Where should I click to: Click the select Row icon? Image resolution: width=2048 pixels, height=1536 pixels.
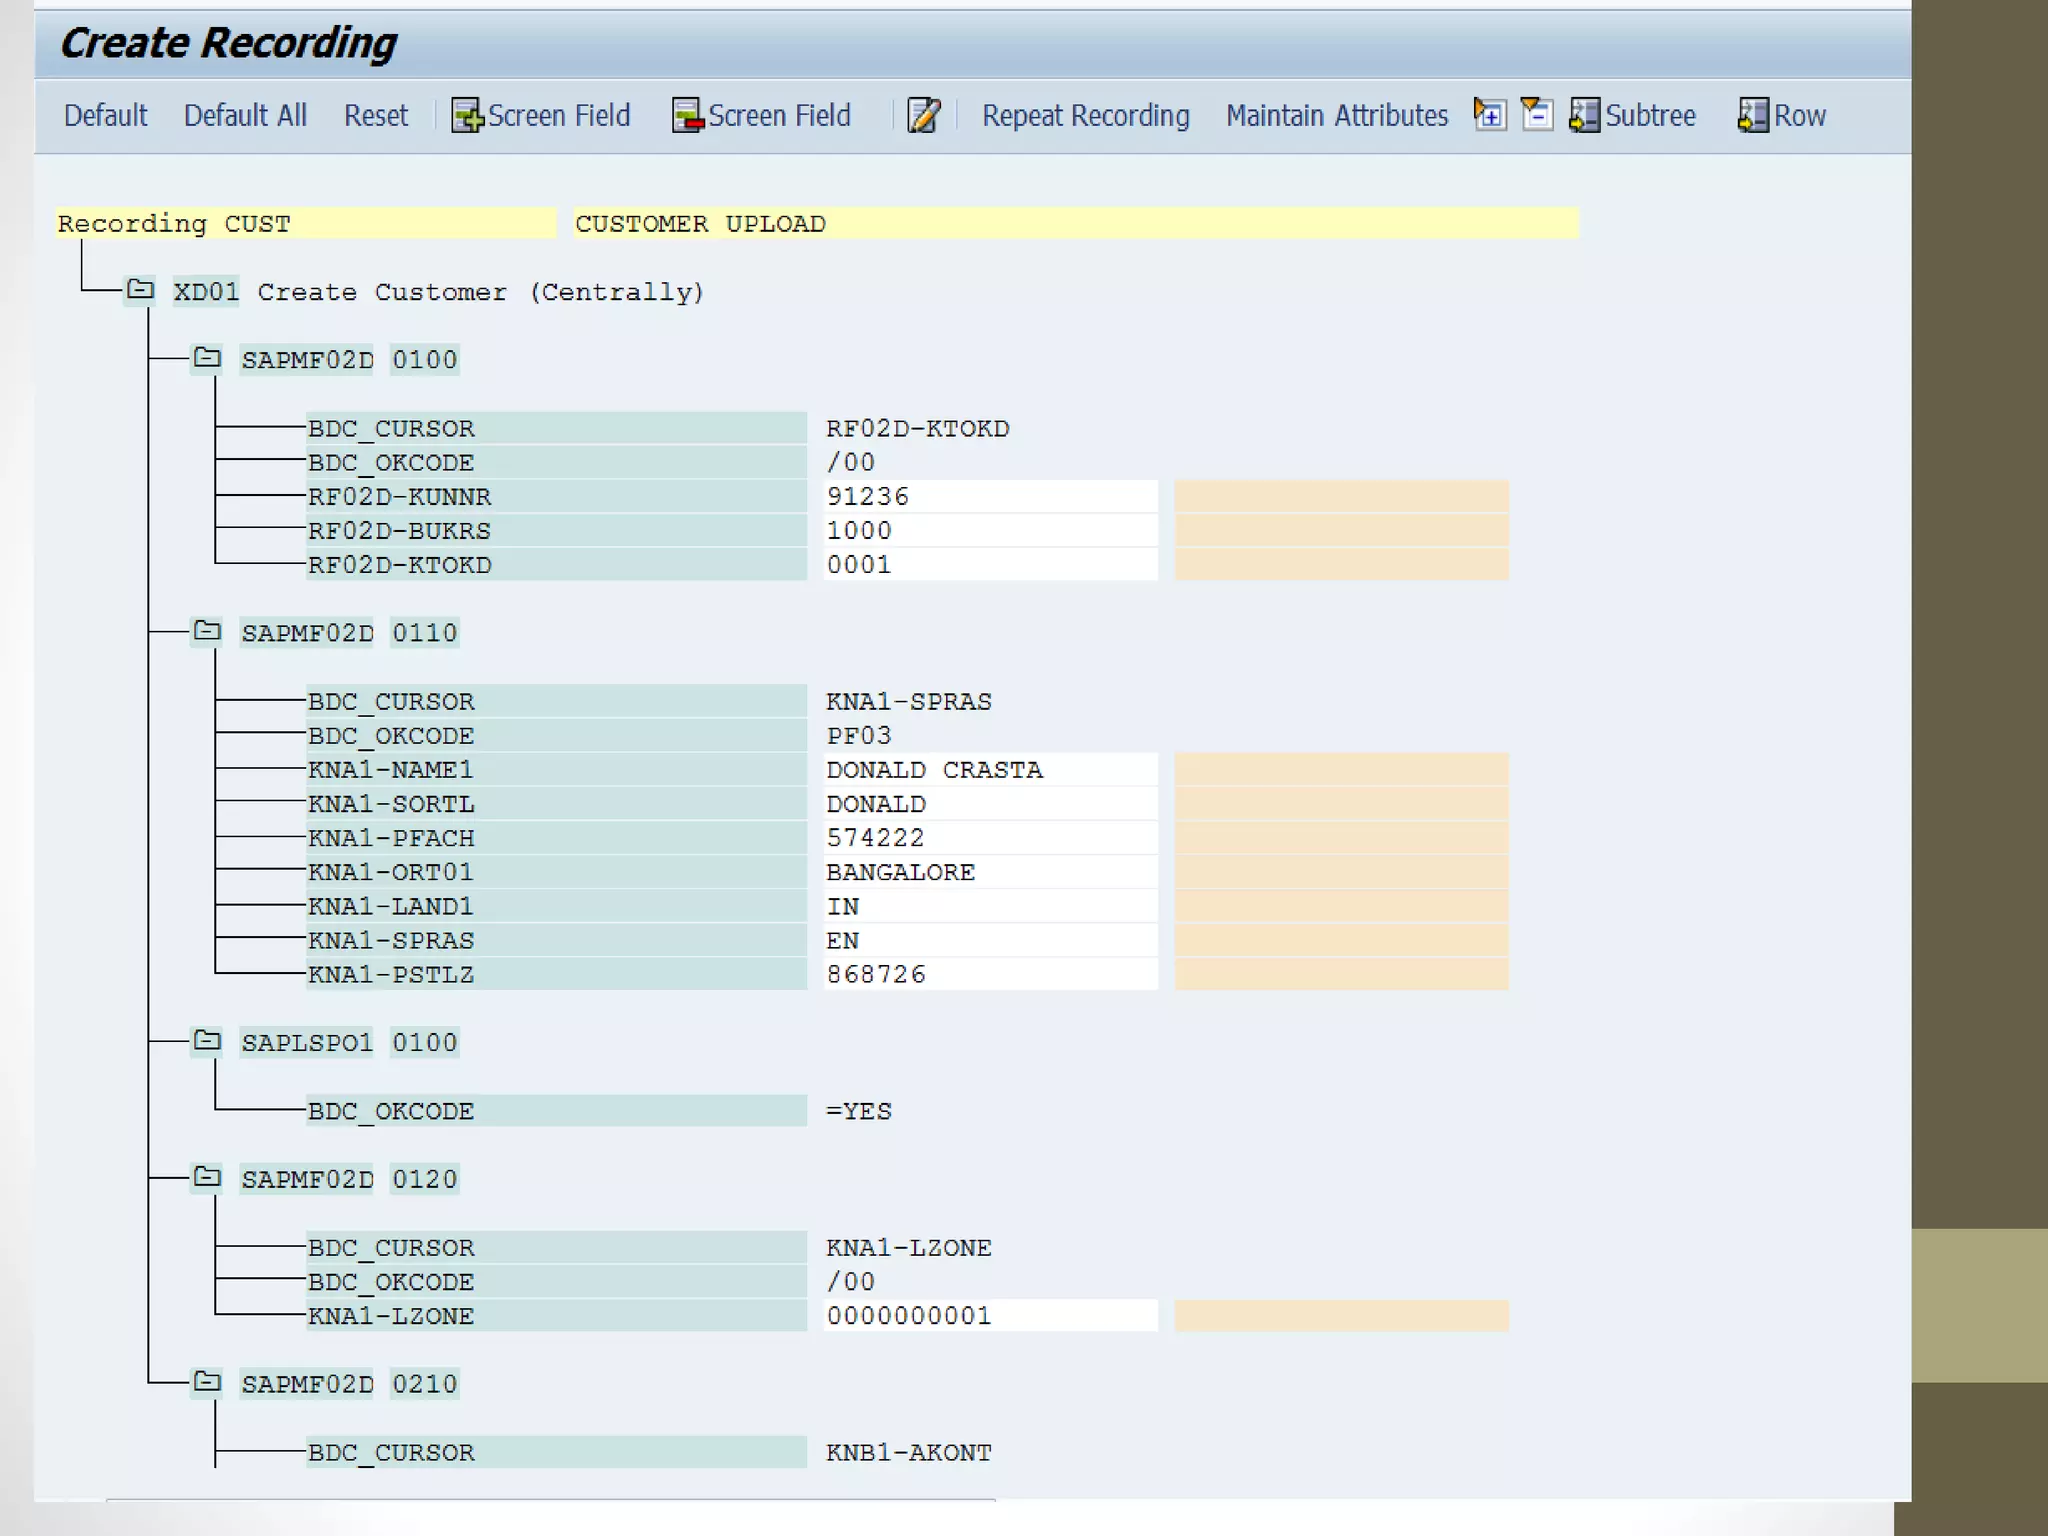(x=1752, y=116)
